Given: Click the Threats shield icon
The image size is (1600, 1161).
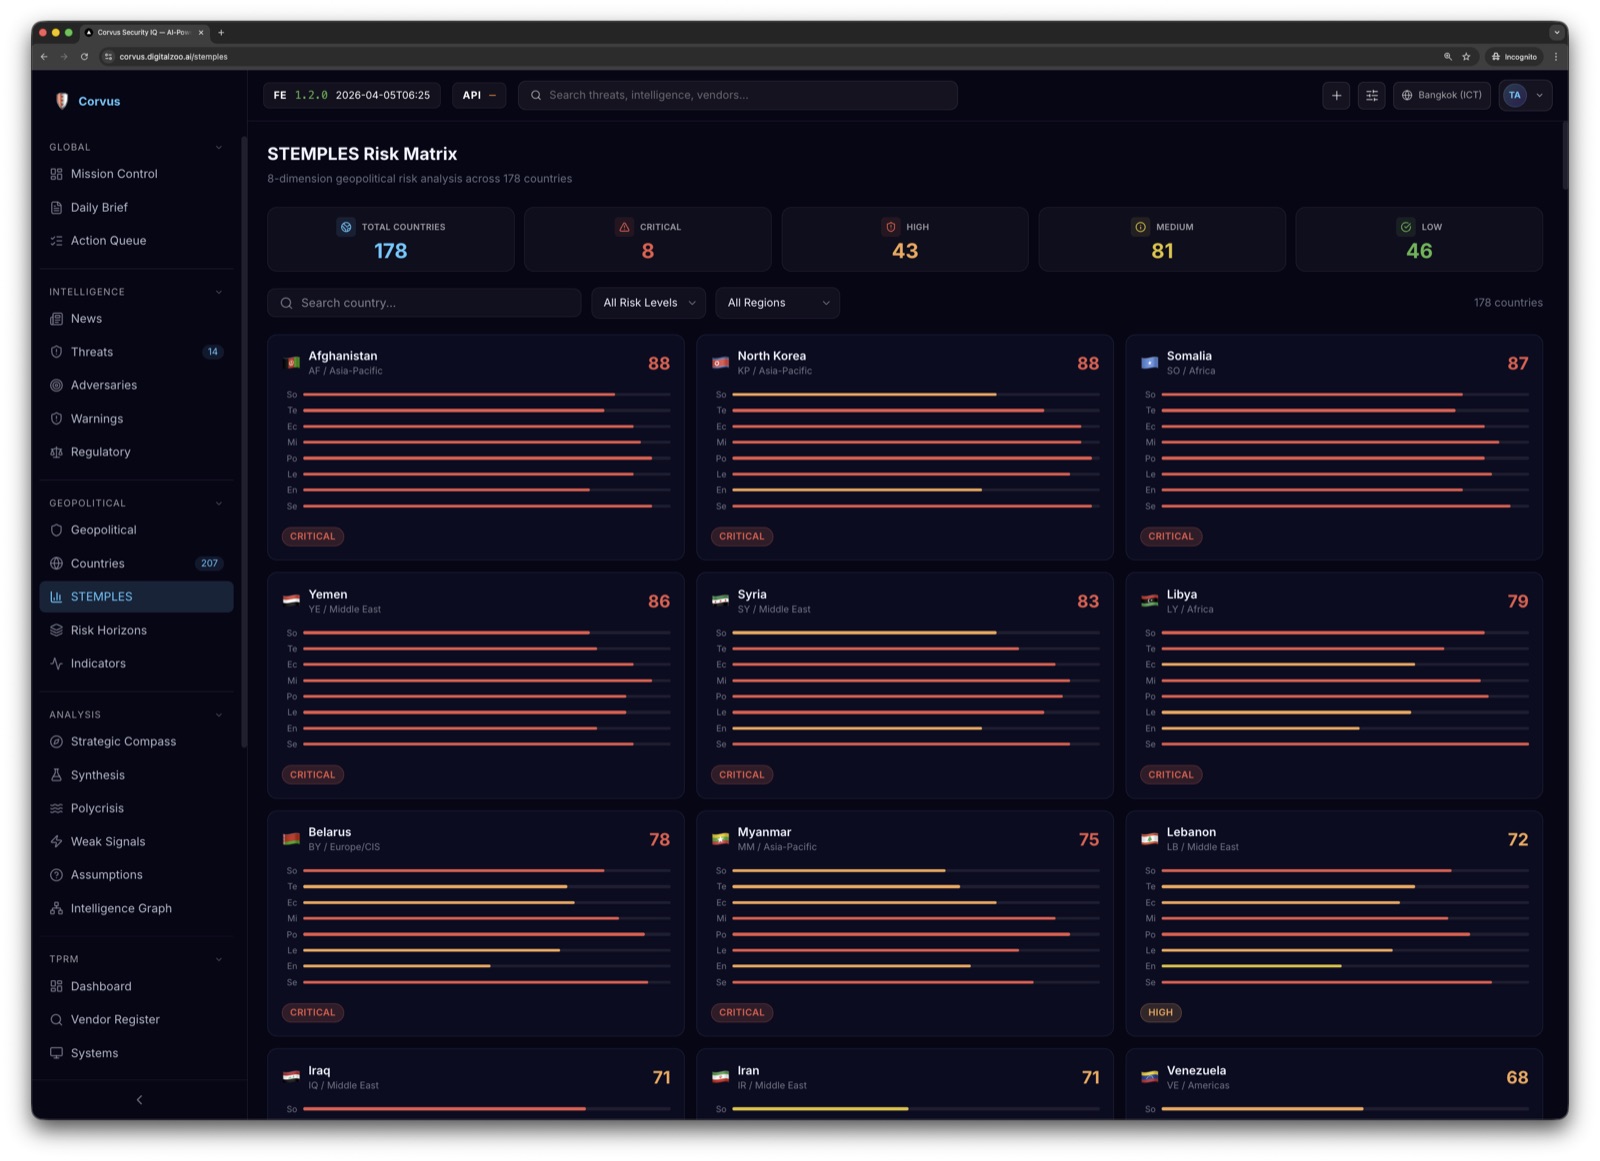Looking at the screenshot, I should (x=56, y=352).
